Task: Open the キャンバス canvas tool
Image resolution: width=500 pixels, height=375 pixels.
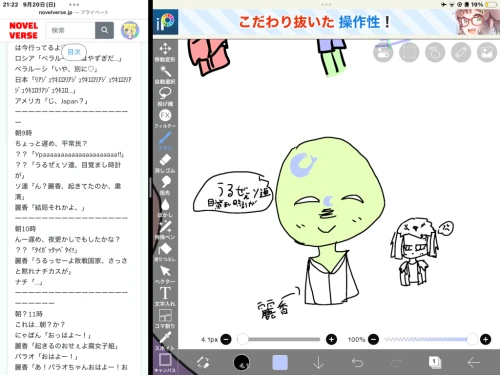Action: pos(165,363)
